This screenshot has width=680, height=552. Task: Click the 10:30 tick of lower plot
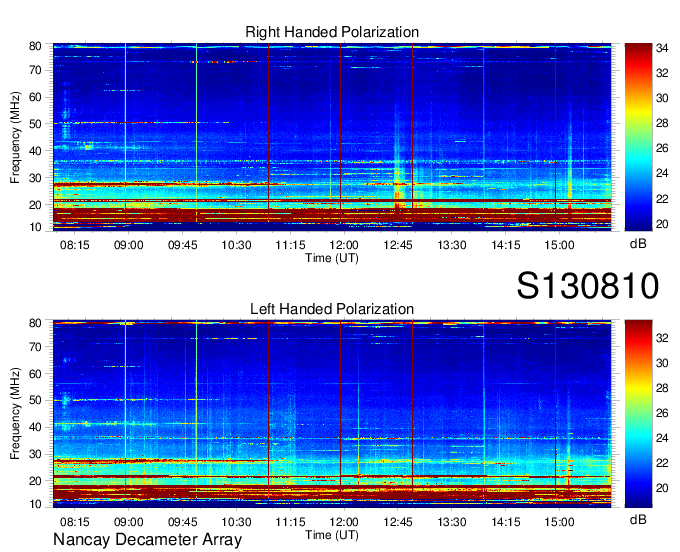pyautogui.click(x=236, y=522)
